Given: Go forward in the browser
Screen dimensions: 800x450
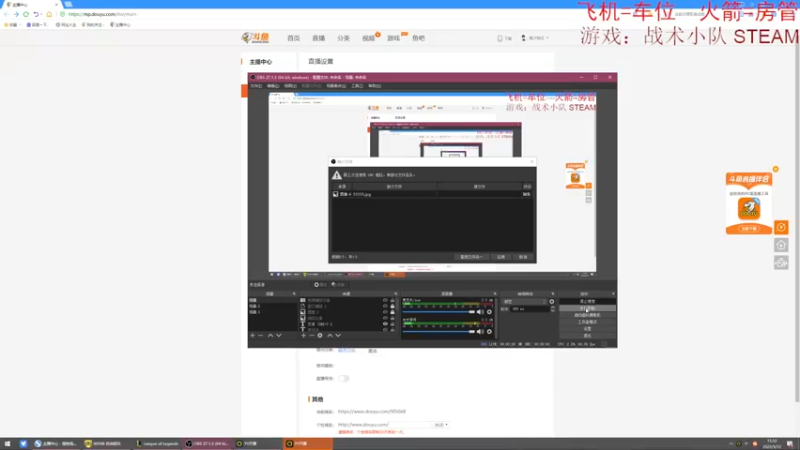Looking at the screenshot, I should click(x=16, y=14).
